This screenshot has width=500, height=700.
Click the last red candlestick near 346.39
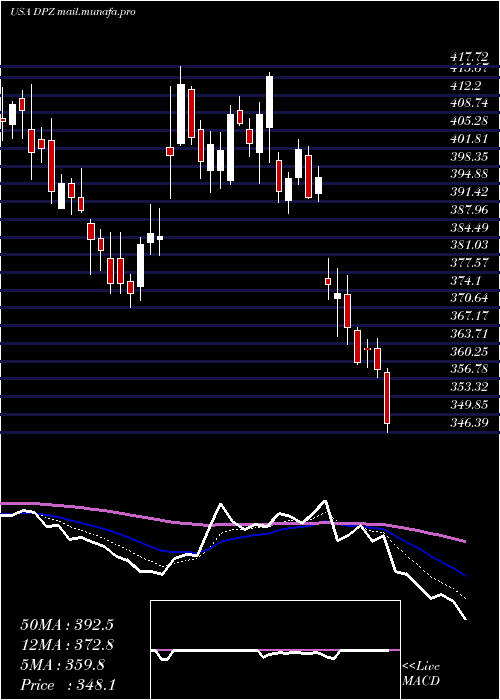pyautogui.click(x=387, y=398)
